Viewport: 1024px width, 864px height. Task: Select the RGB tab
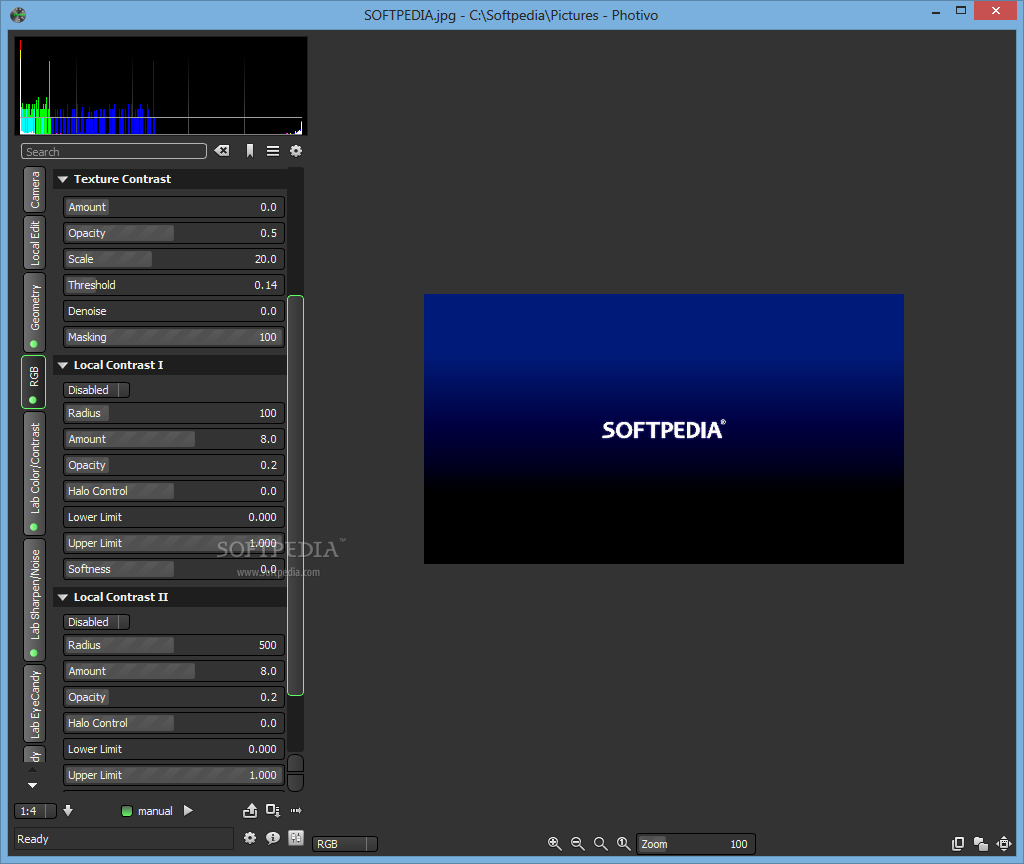pos(34,382)
